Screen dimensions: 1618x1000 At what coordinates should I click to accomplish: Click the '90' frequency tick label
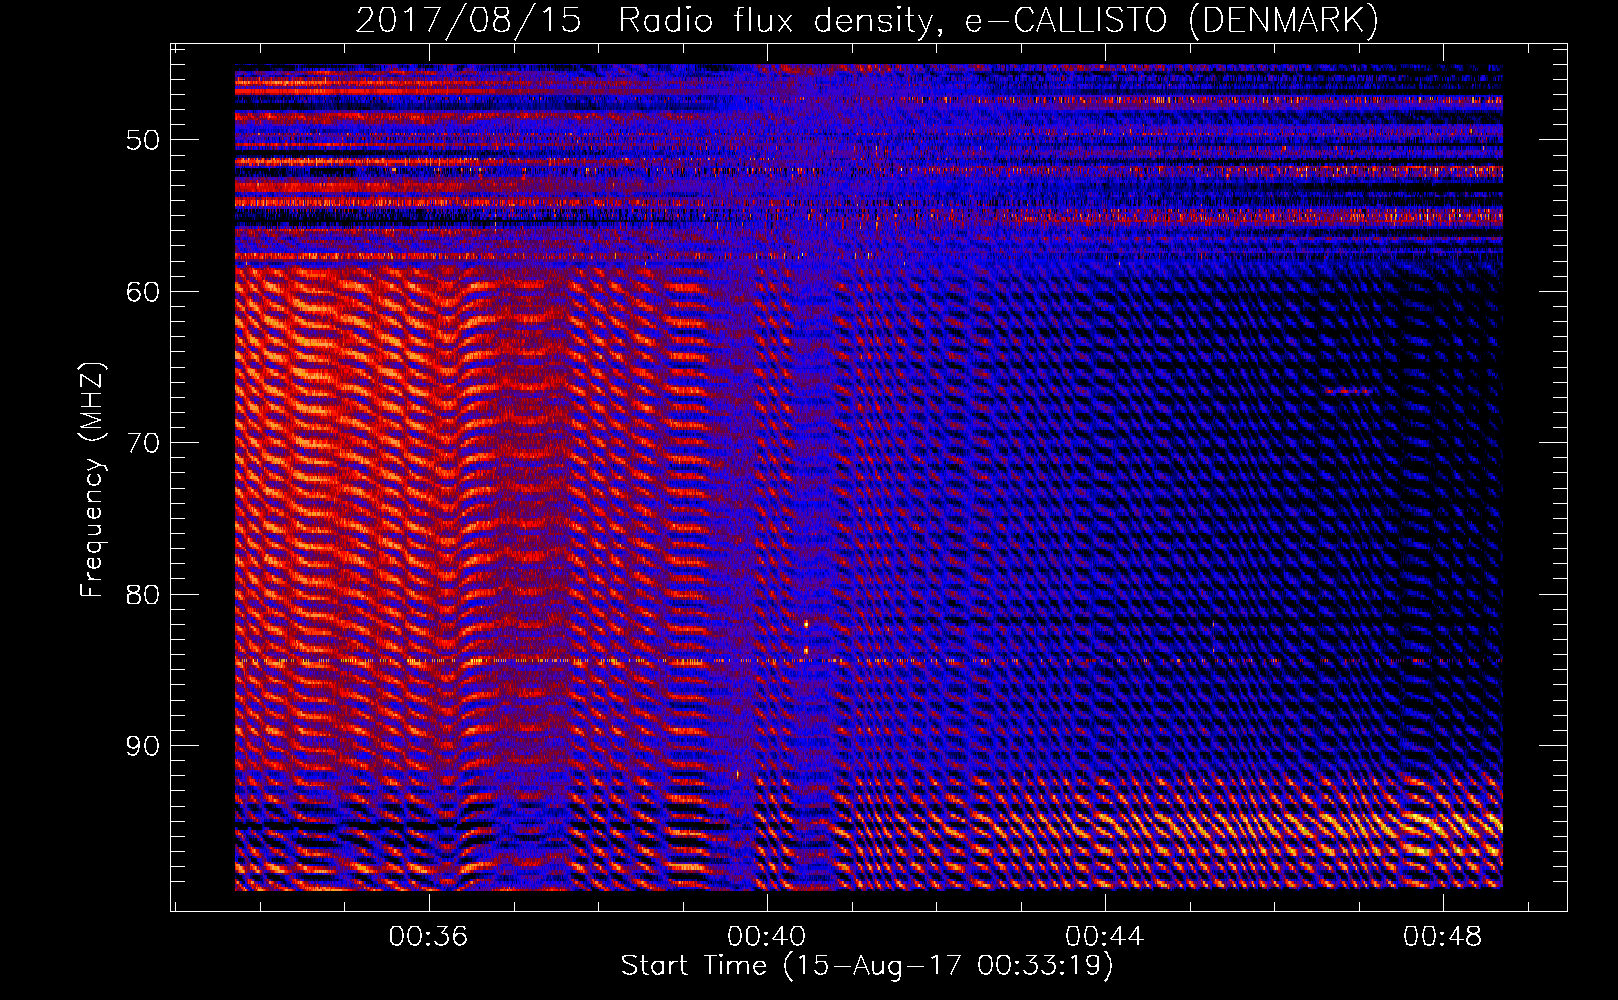[x=143, y=746]
